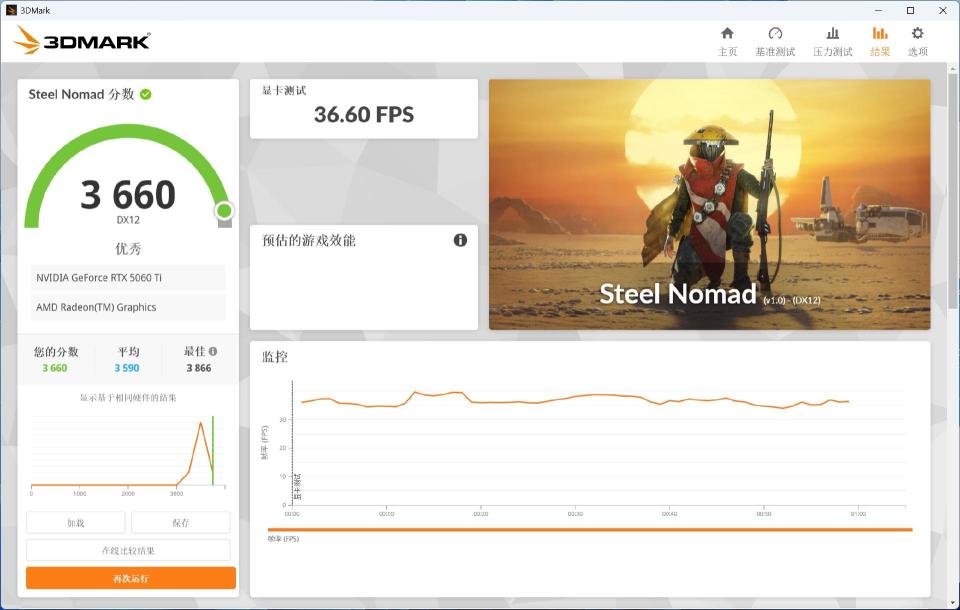This screenshot has height=610, width=960.
Task: Open the Home (主页) tab
Action: 727,42
